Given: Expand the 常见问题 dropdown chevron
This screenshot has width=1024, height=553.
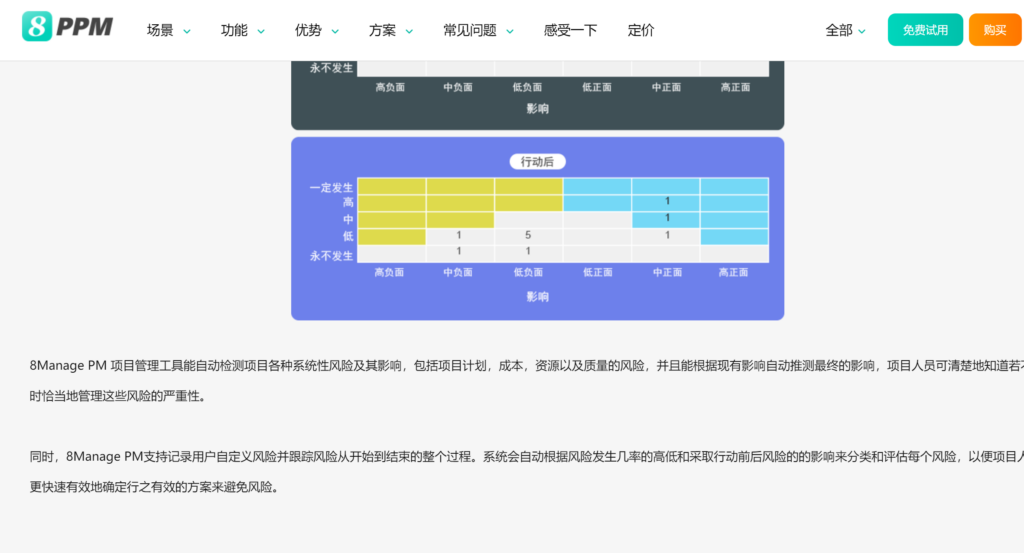Looking at the screenshot, I should pos(510,32).
